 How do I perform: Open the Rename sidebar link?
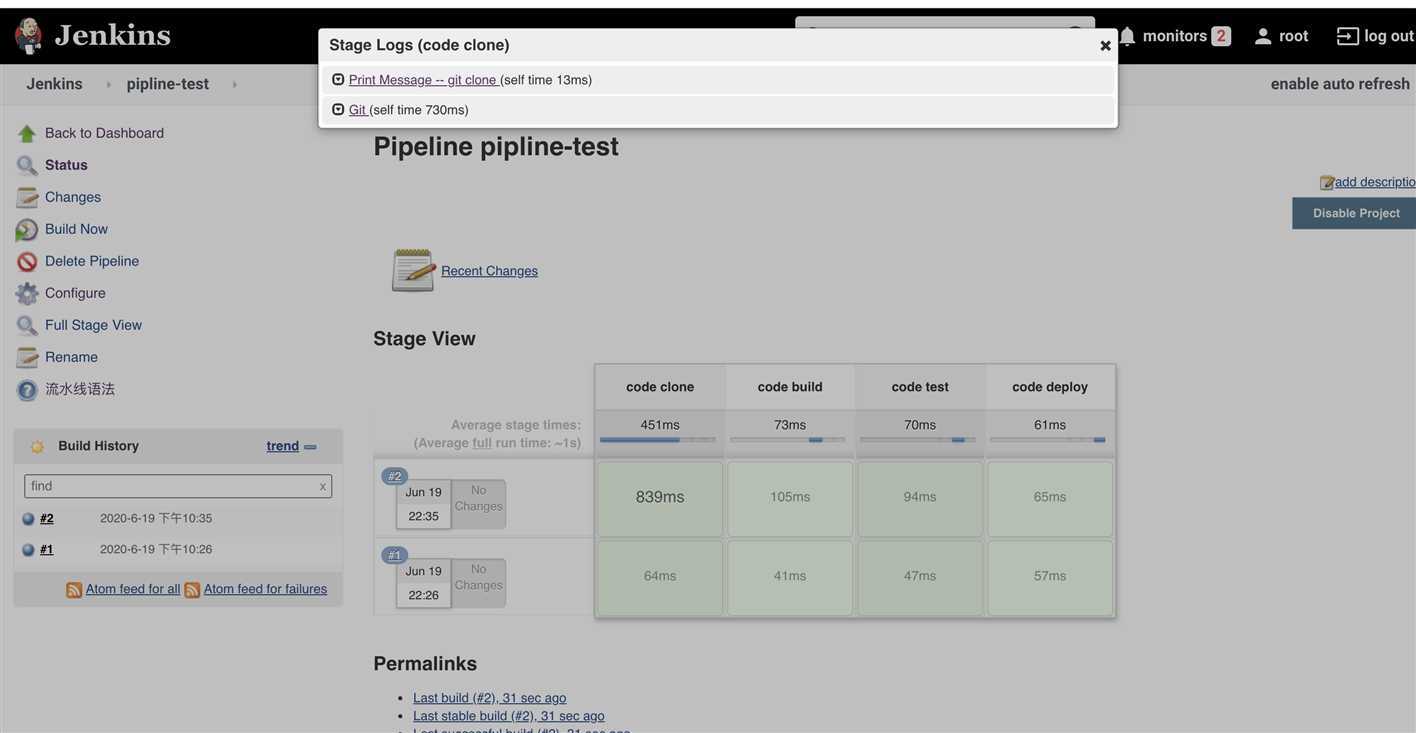(71, 357)
